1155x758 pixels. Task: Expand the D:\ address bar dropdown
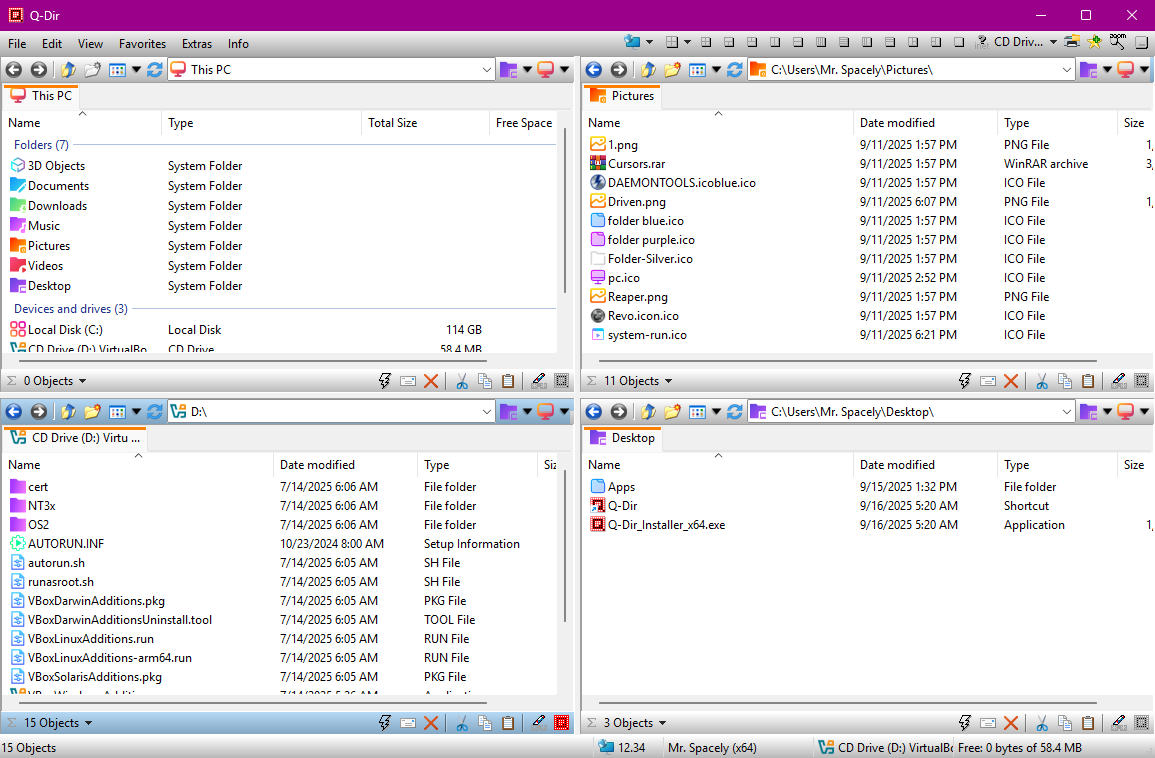[x=487, y=412]
